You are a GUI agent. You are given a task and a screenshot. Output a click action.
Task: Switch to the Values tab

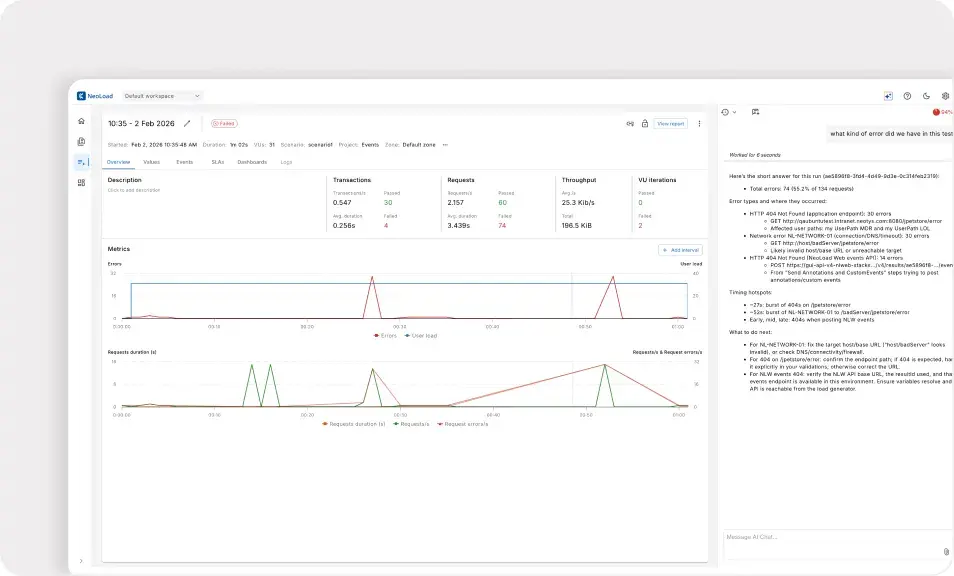[x=151, y=161]
